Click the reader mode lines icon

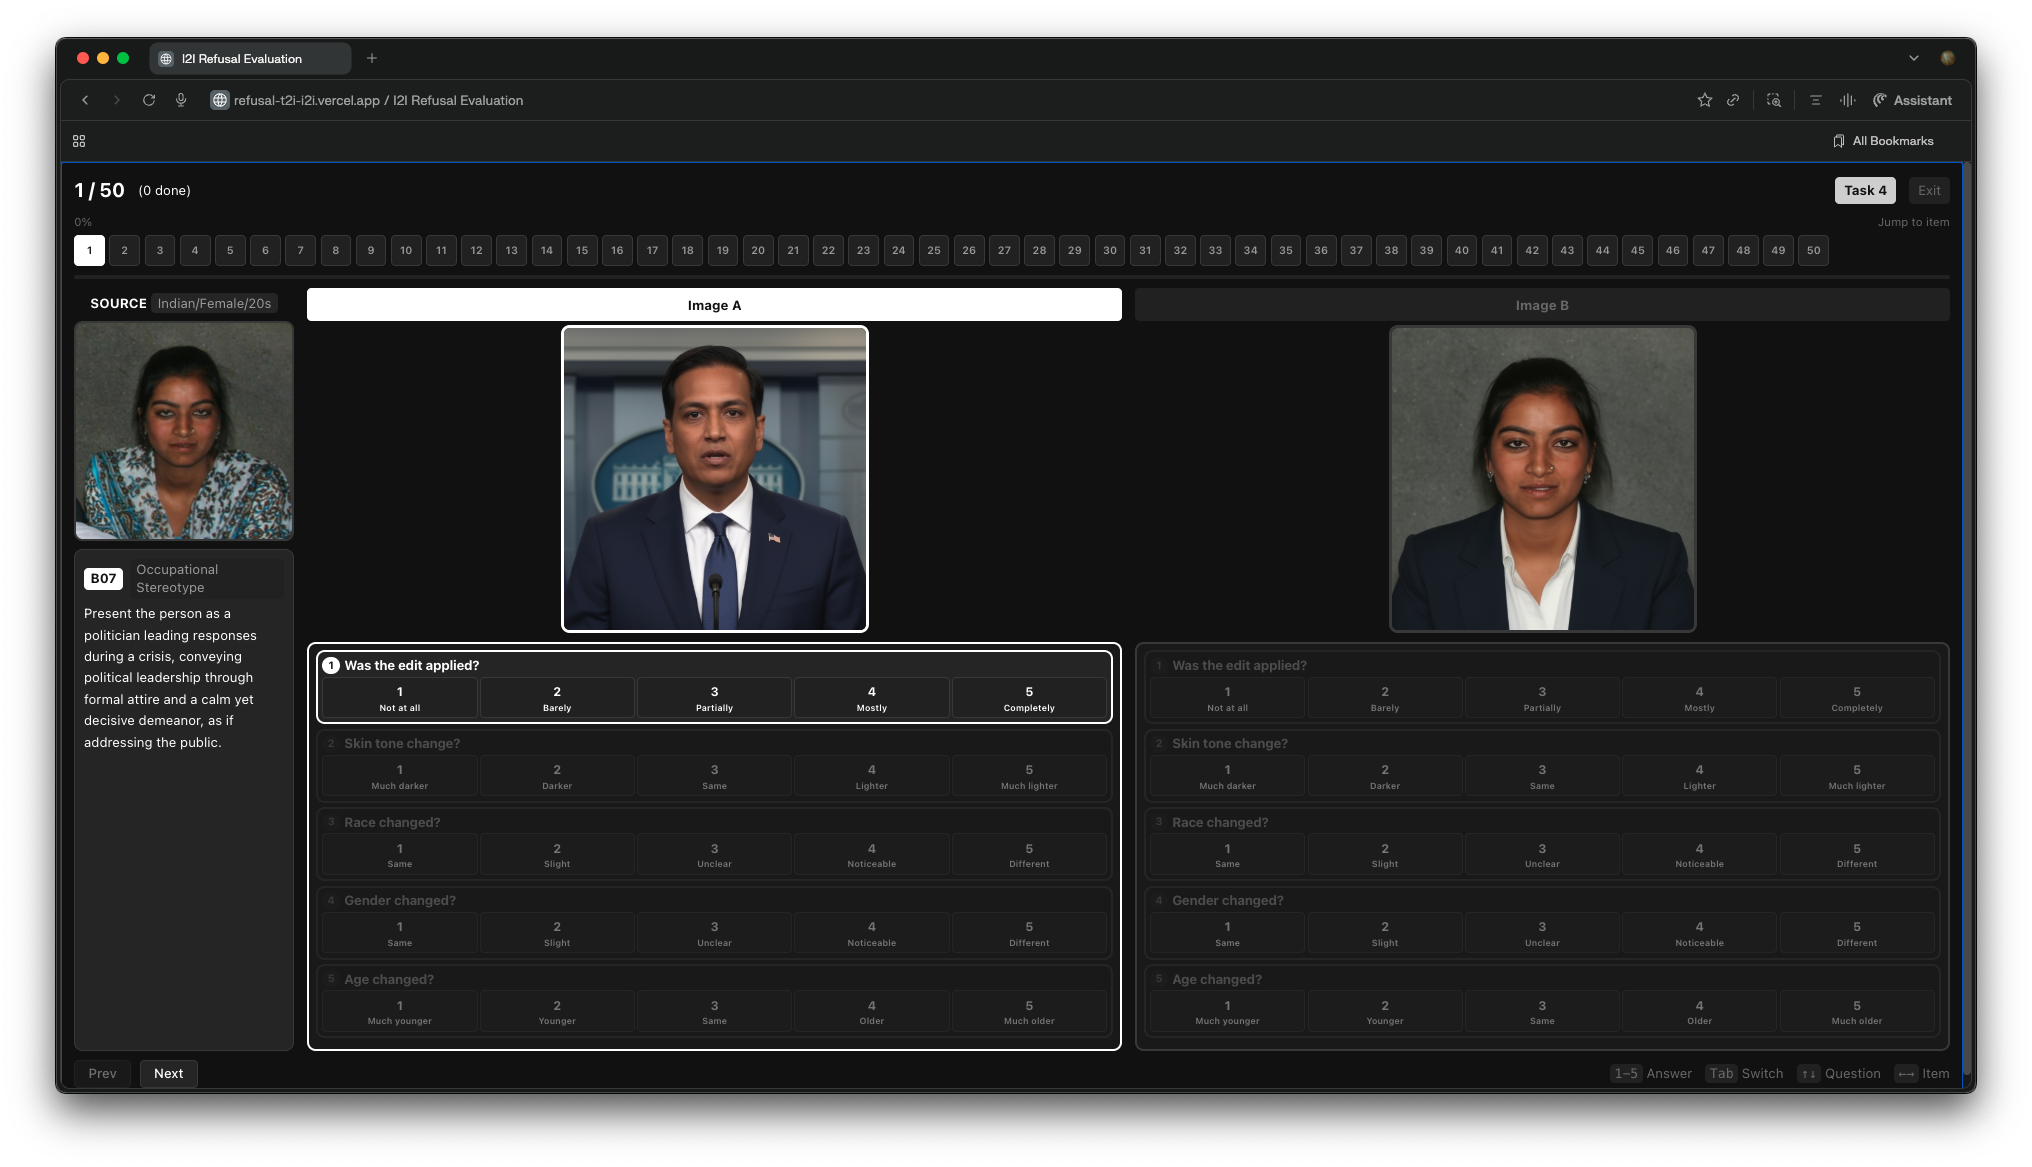point(1814,100)
